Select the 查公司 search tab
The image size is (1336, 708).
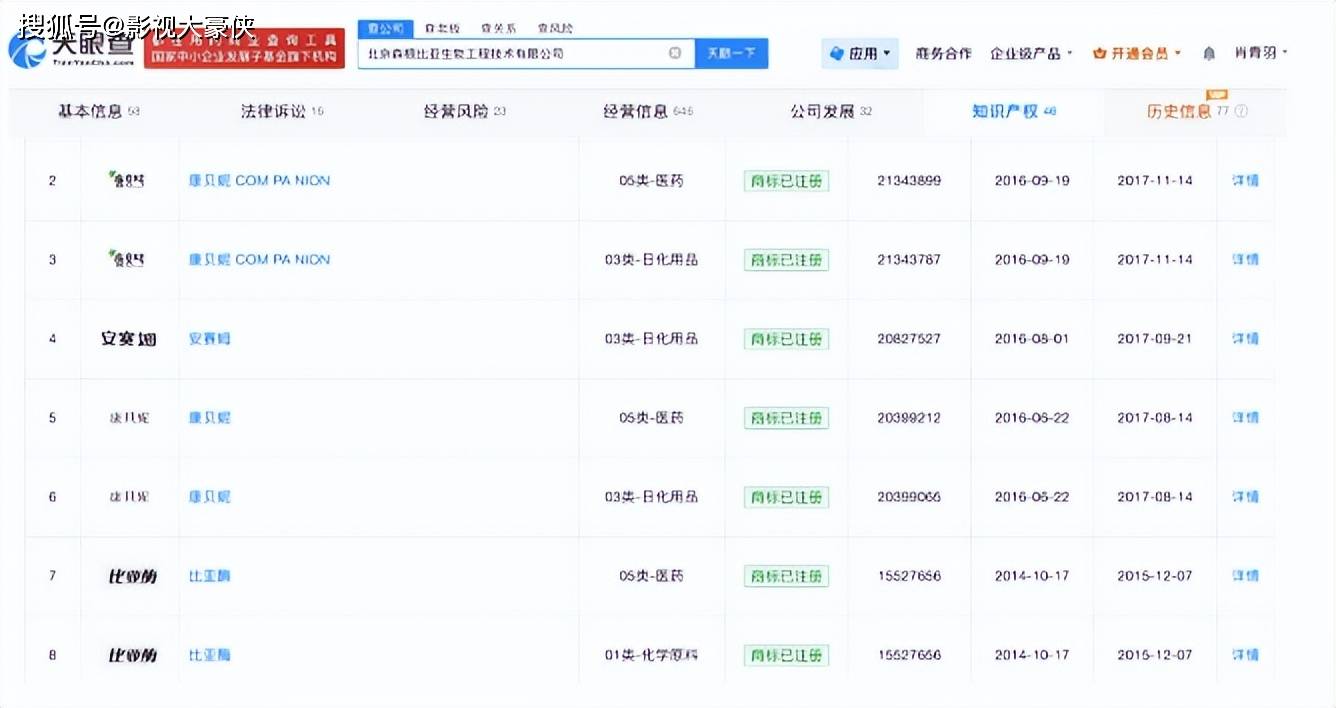click(x=384, y=28)
